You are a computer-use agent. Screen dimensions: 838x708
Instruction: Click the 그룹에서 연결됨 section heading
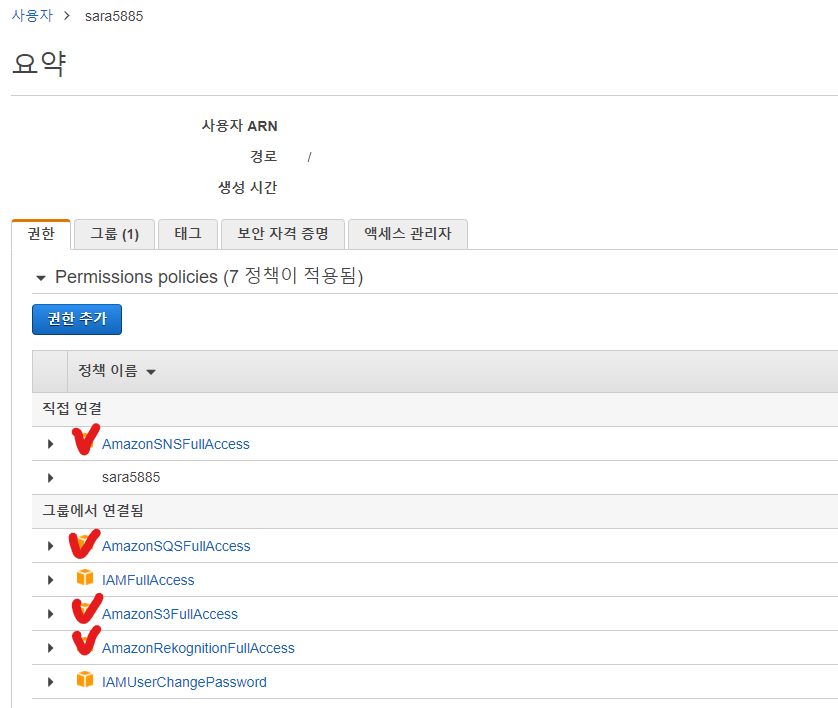93,511
